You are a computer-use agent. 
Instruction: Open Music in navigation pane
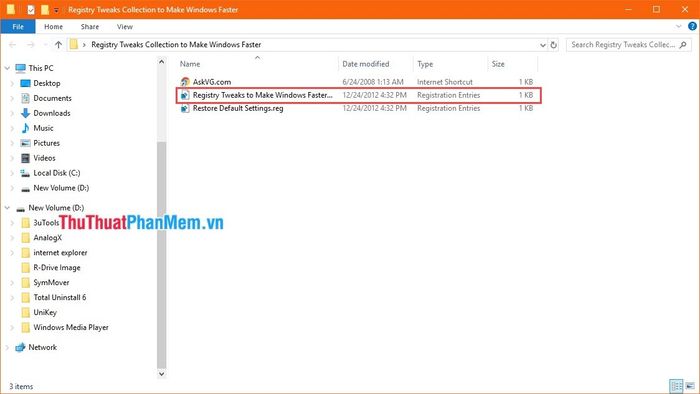pyautogui.click(x=43, y=128)
